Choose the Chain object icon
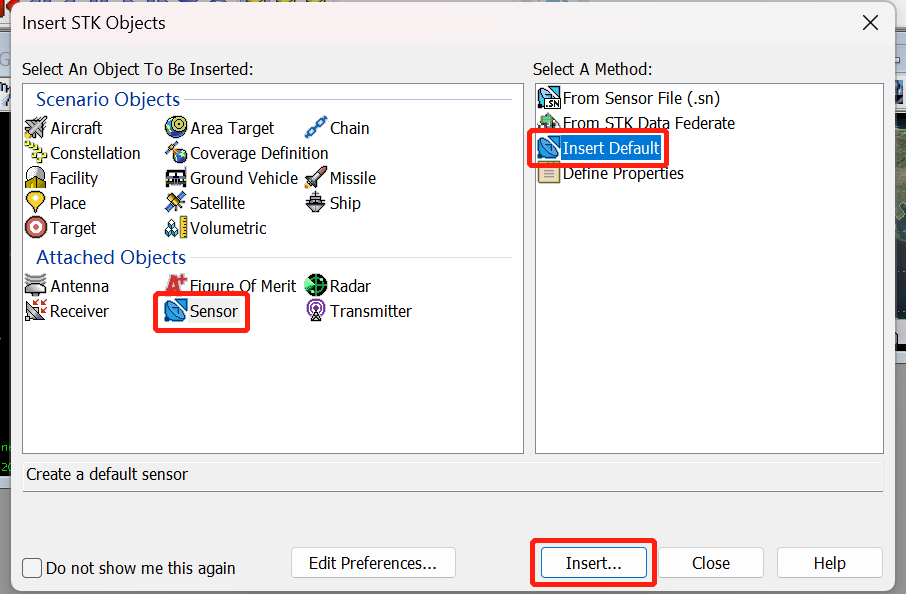906x594 pixels. click(x=316, y=128)
